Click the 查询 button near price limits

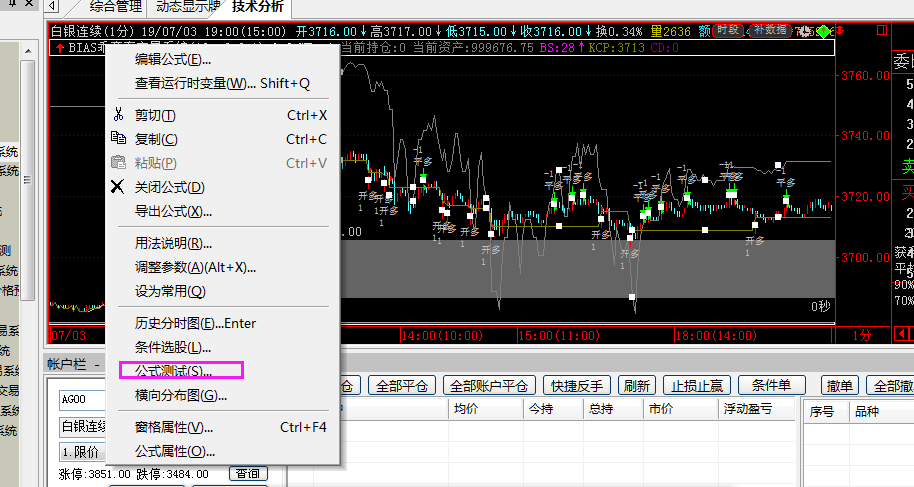pyautogui.click(x=248, y=473)
